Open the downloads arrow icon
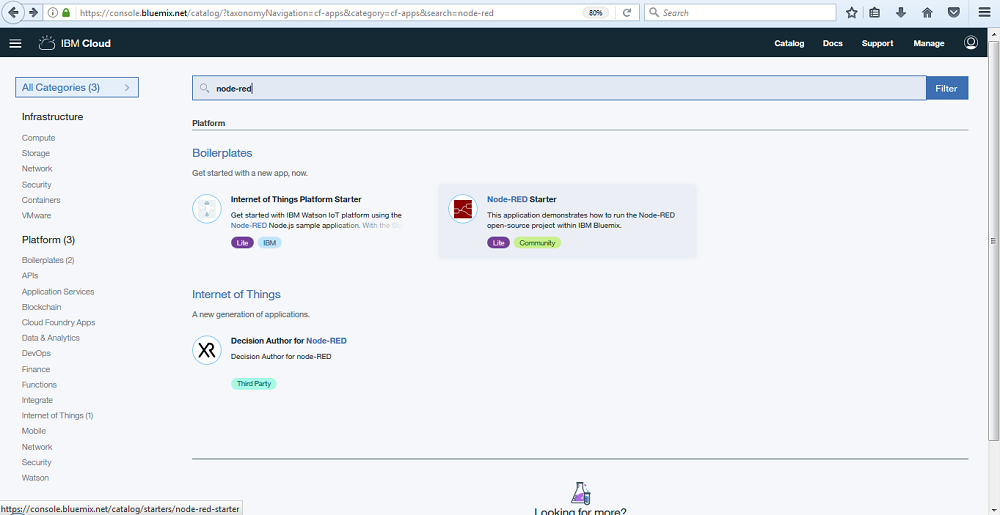This screenshot has height=515, width=1000. point(901,12)
